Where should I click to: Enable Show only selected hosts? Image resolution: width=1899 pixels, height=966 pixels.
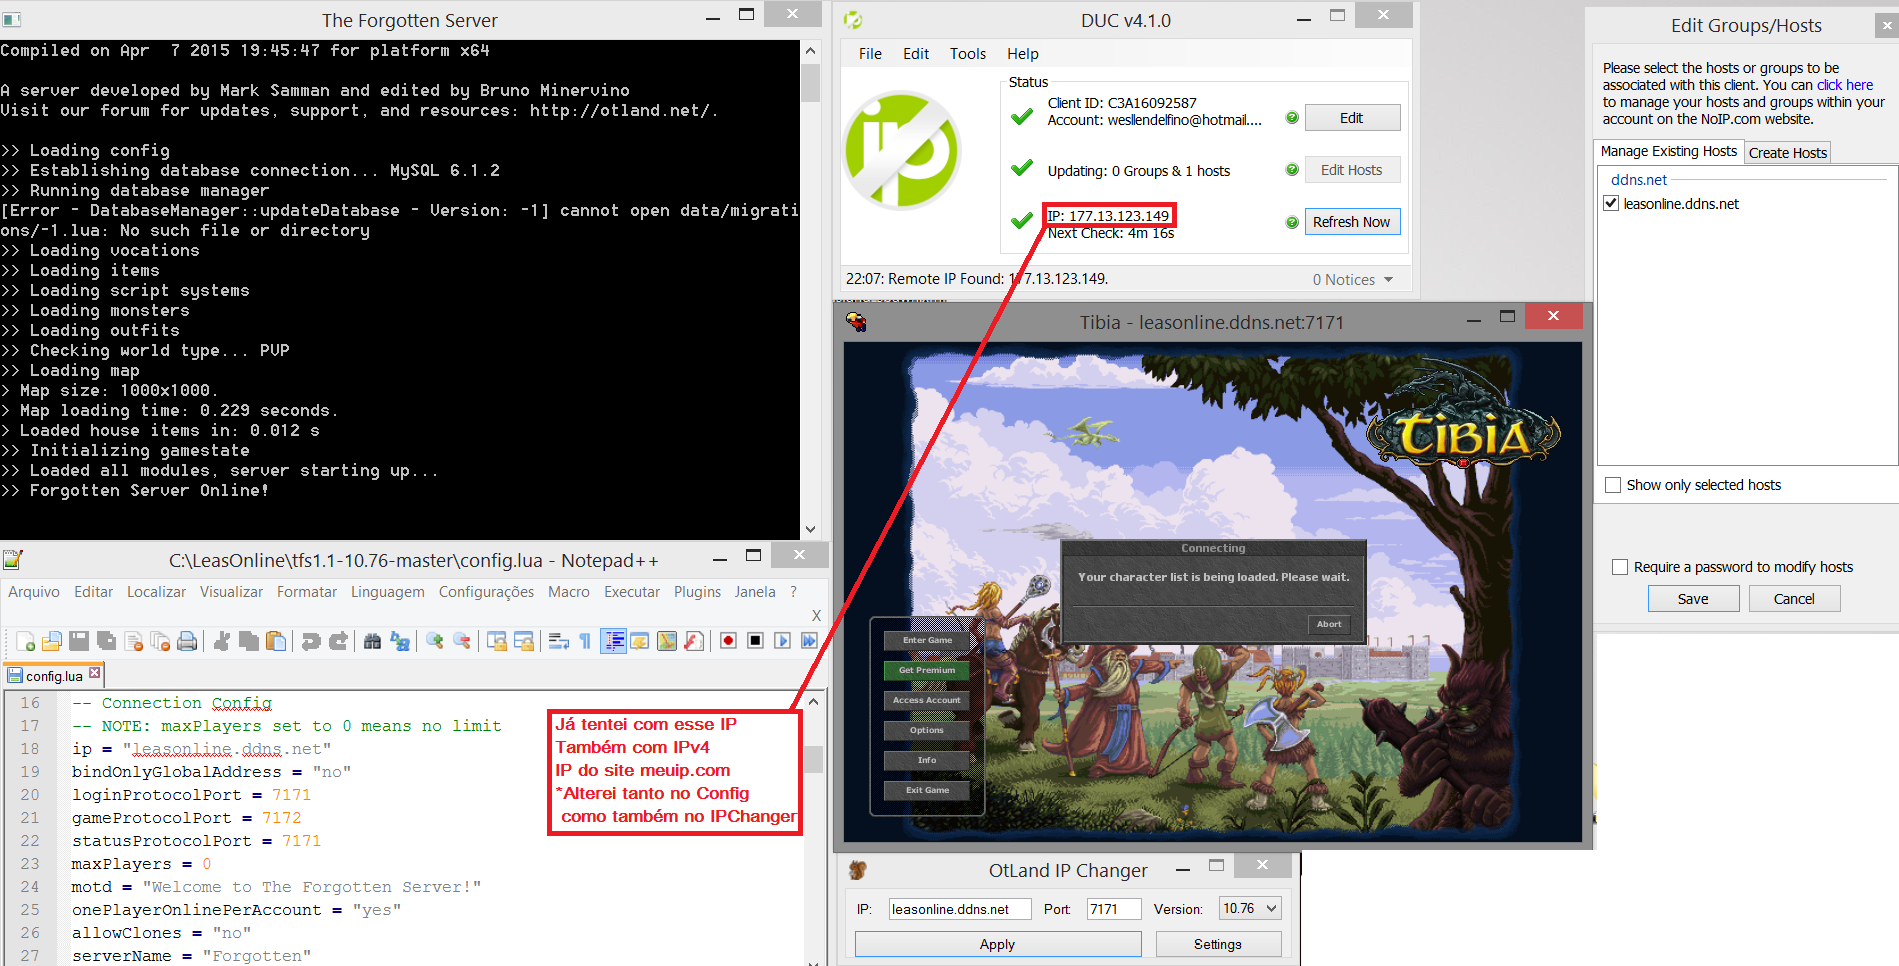click(x=1613, y=485)
